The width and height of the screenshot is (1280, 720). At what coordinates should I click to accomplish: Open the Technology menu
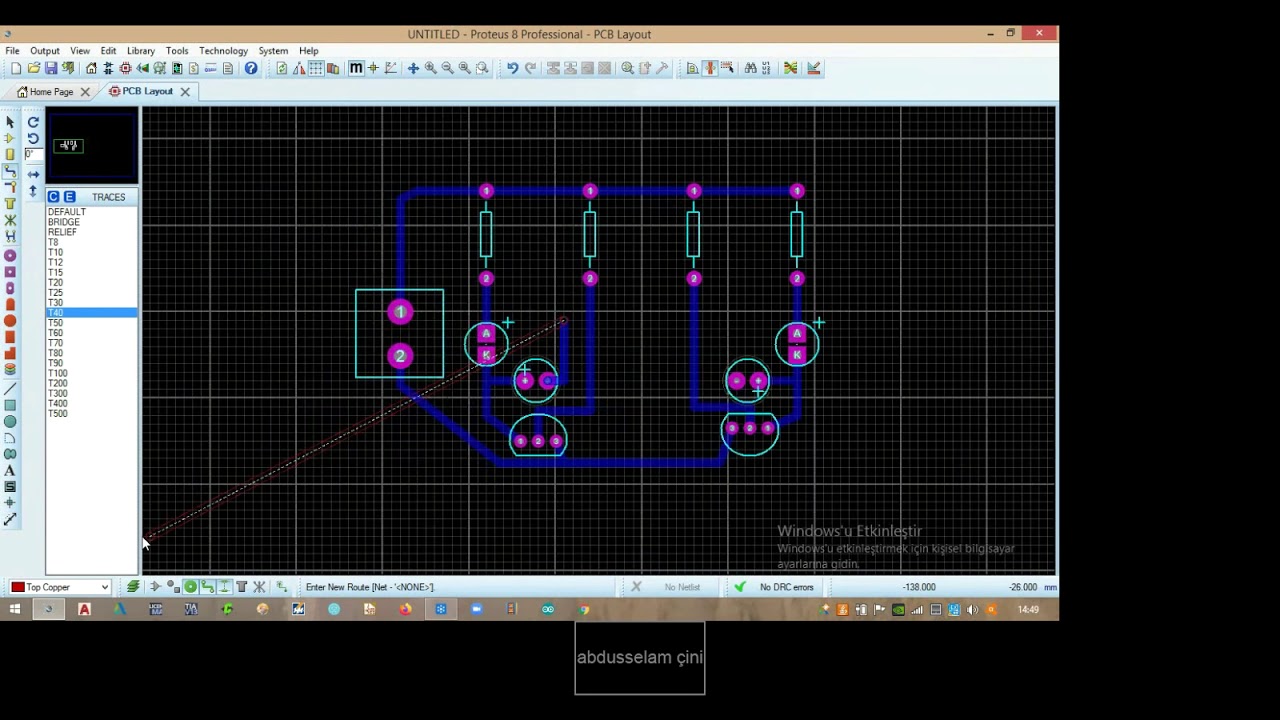click(223, 51)
